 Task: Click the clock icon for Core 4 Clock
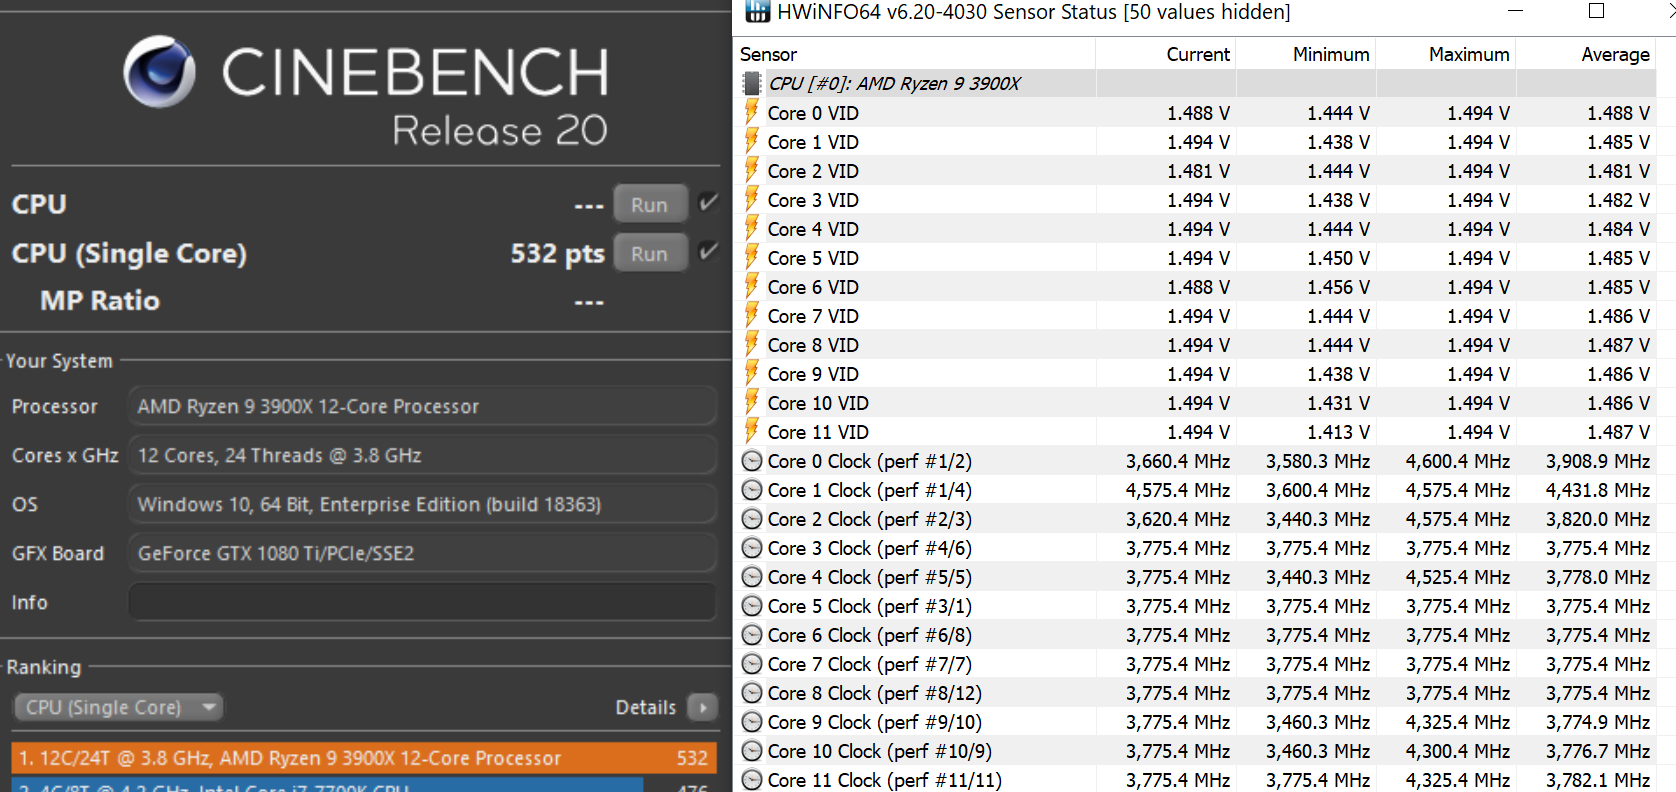tap(752, 577)
